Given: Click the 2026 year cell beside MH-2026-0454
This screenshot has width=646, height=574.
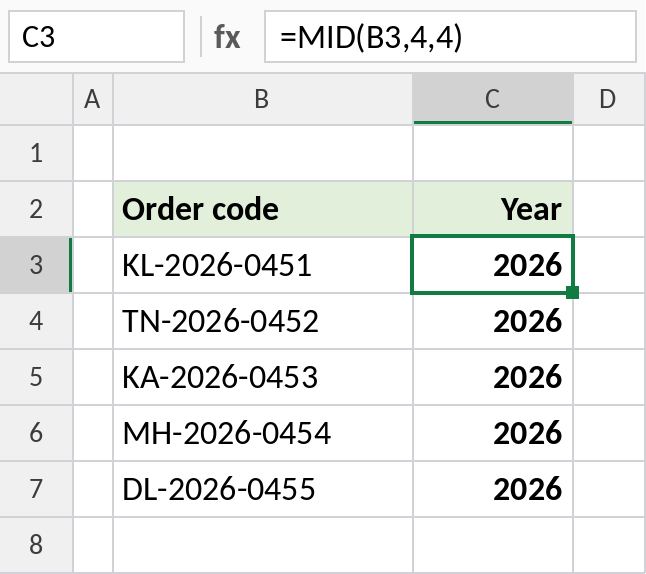Looking at the screenshot, I should coord(493,433).
